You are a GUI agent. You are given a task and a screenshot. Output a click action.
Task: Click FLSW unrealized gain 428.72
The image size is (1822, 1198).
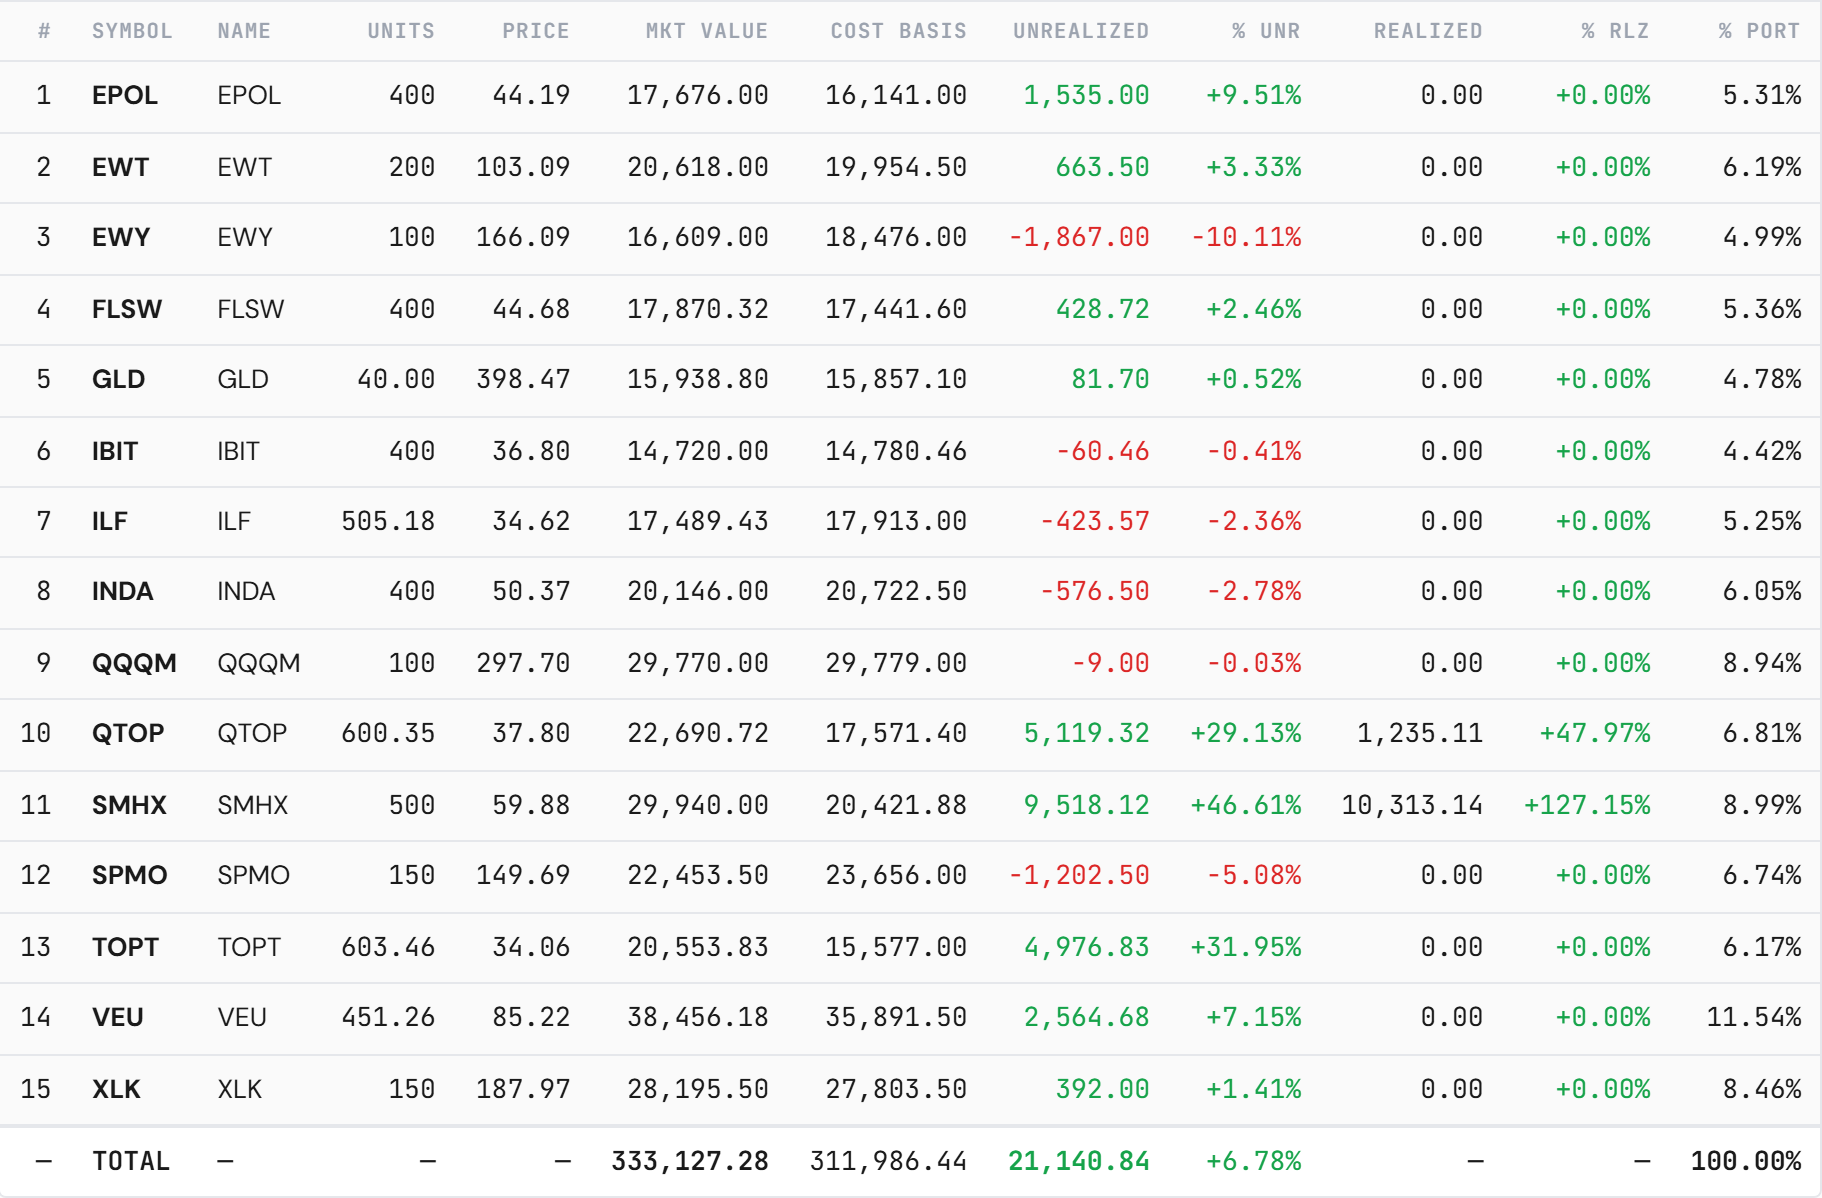click(x=1103, y=309)
